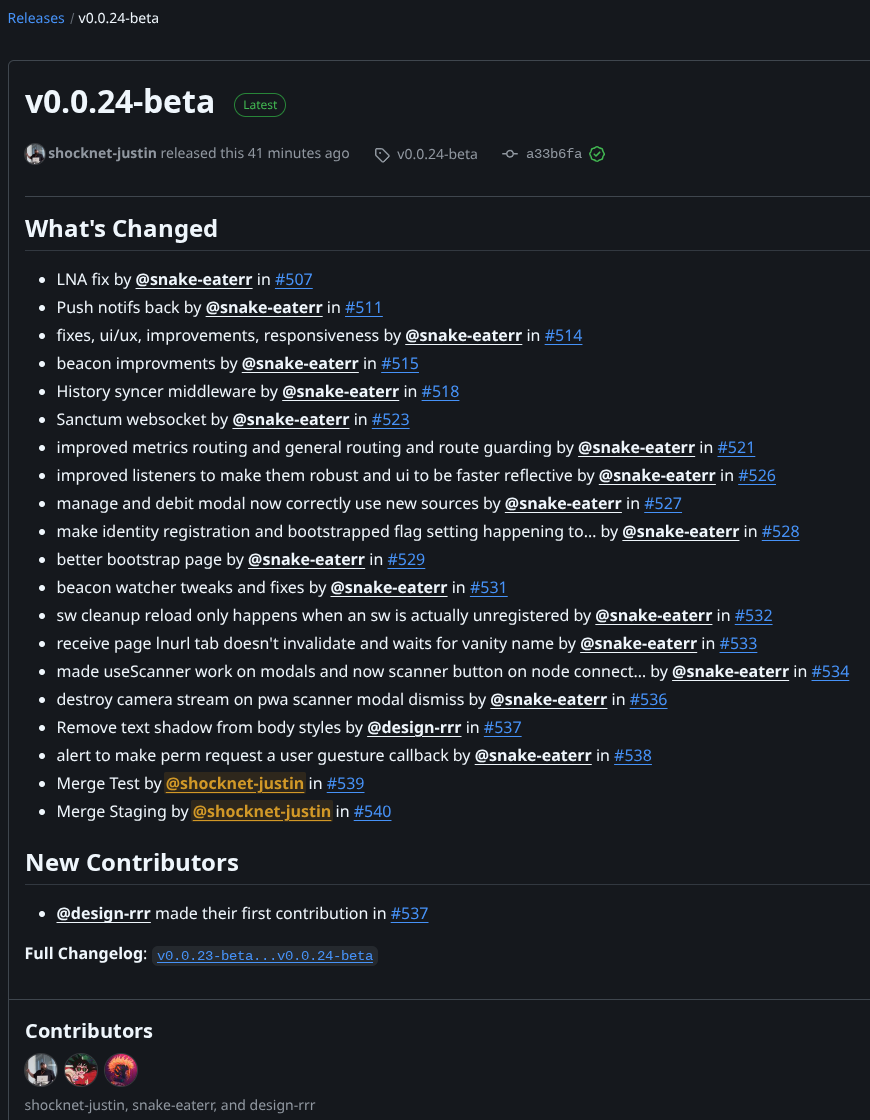Open pull request #514 link

[x=563, y=336]
